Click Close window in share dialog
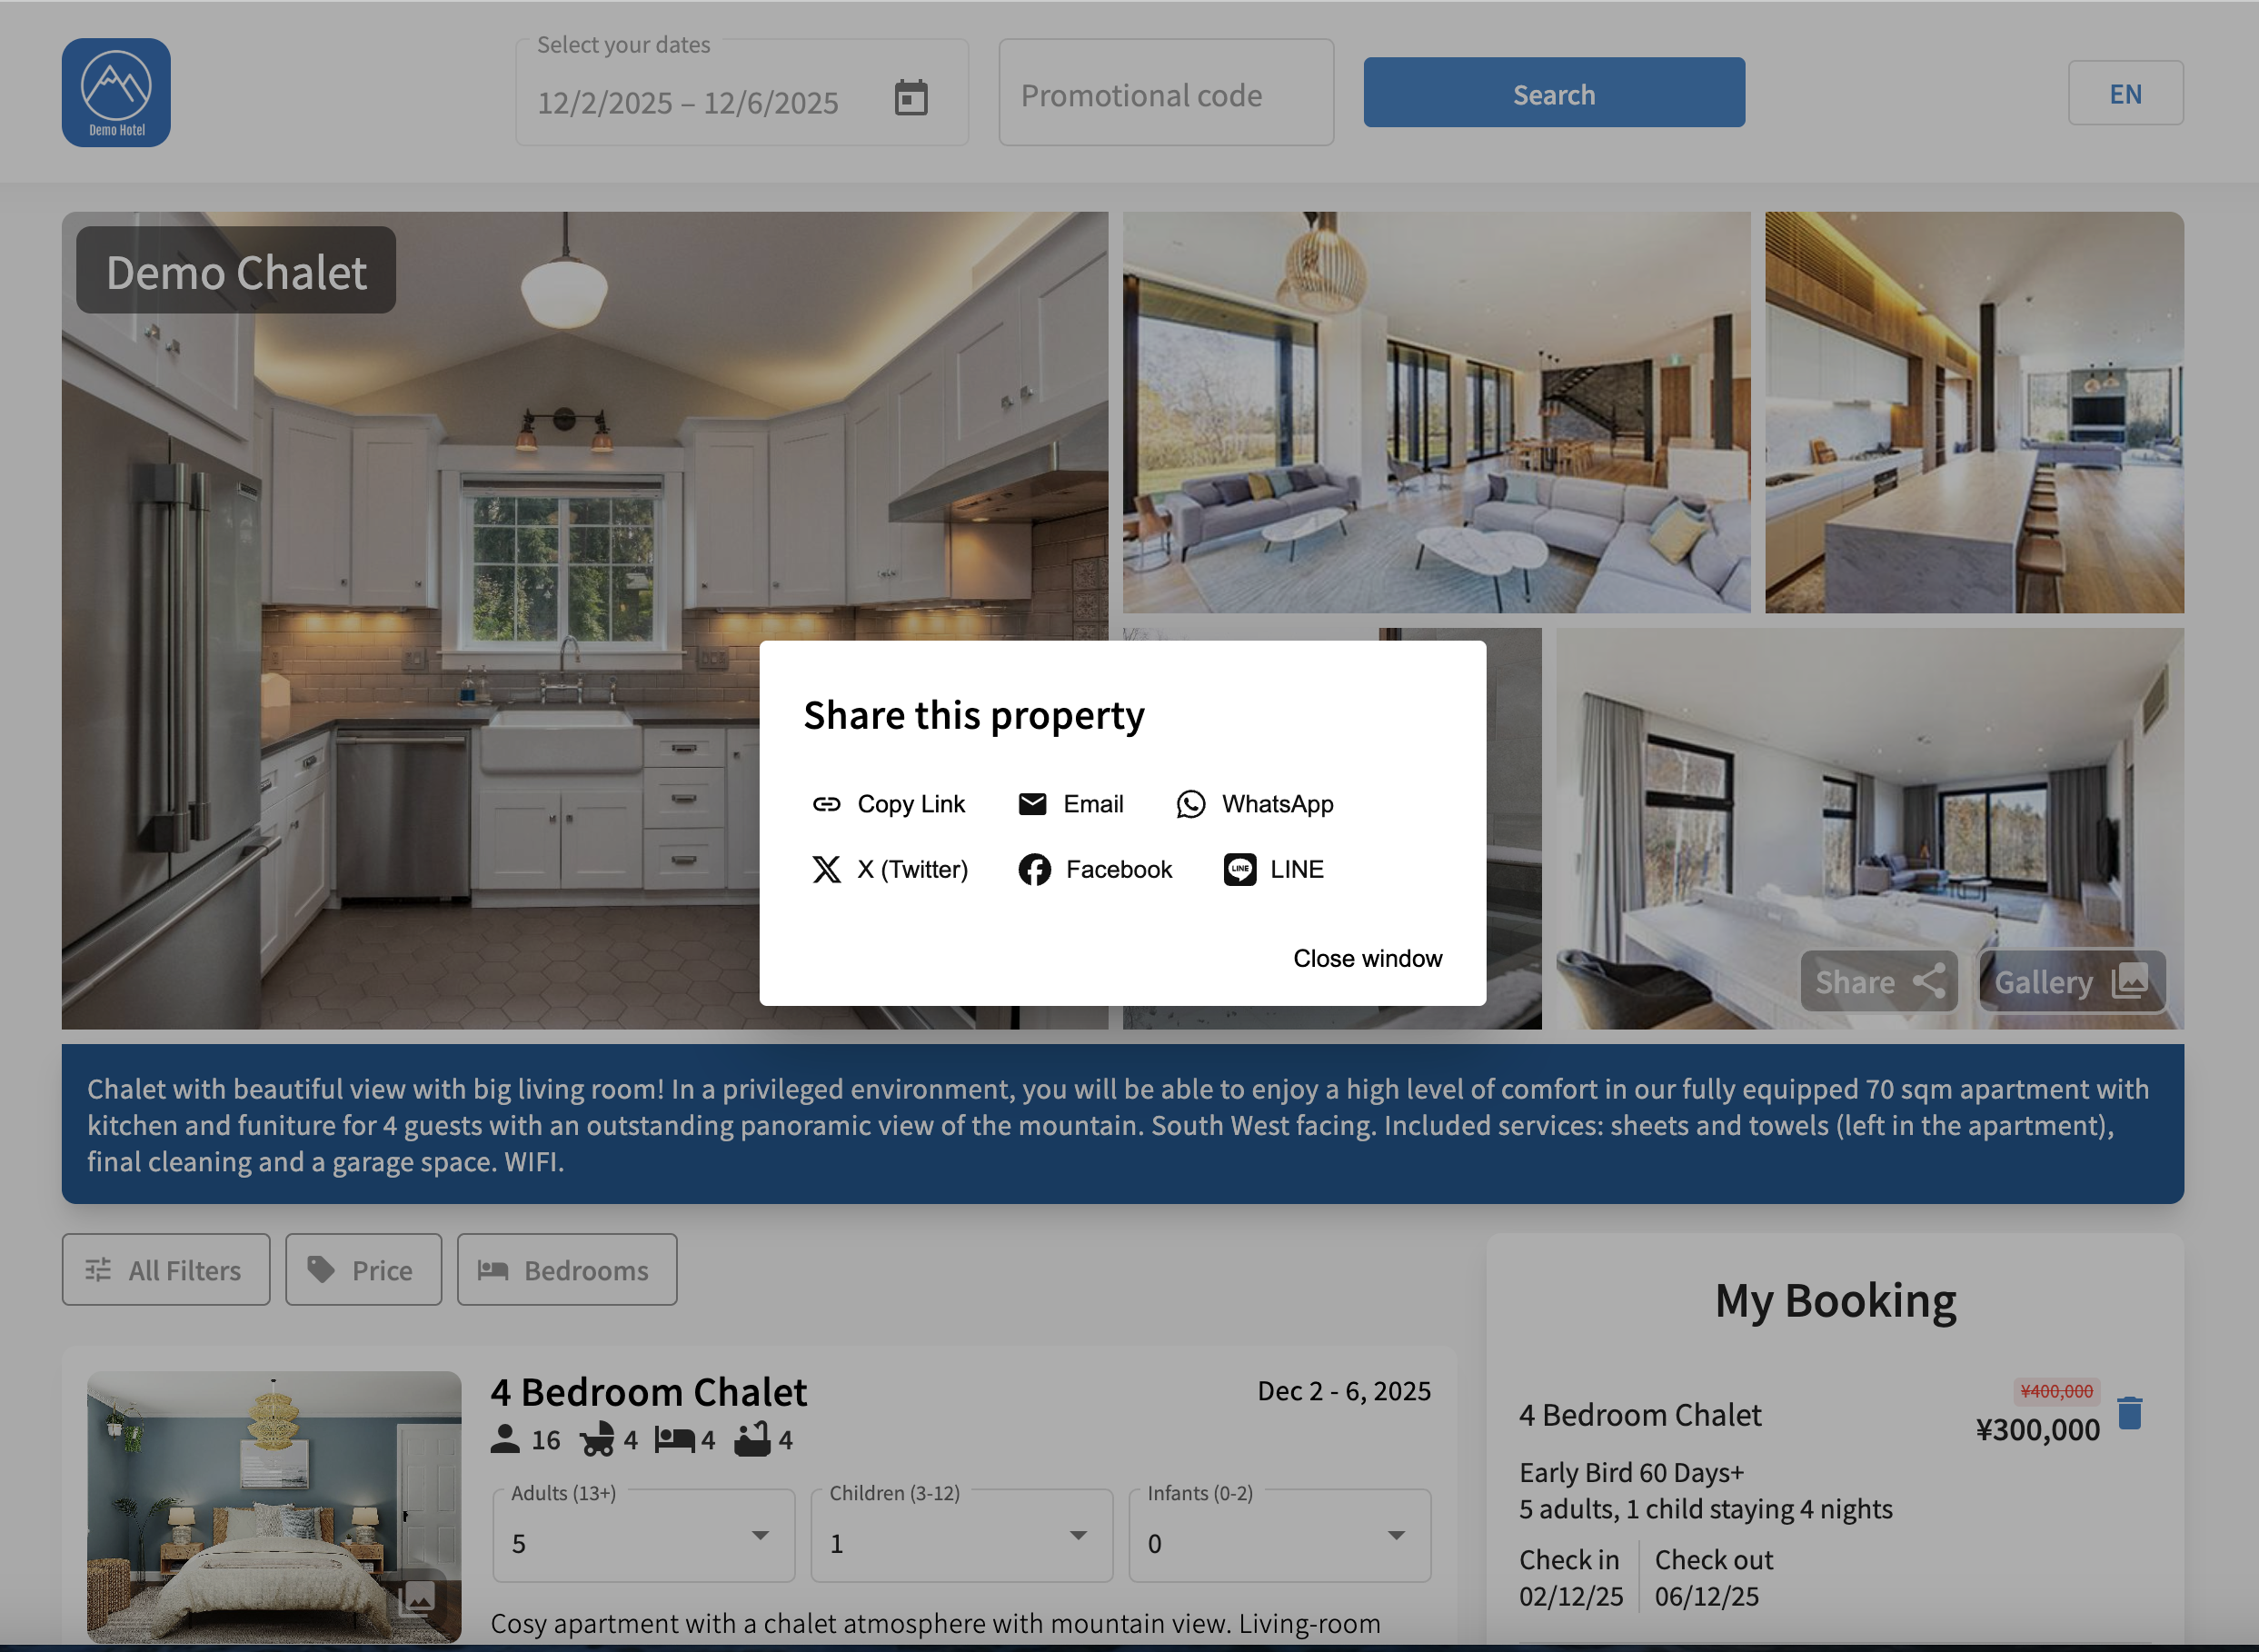 pyautogui.click(x=1367, y=958)
